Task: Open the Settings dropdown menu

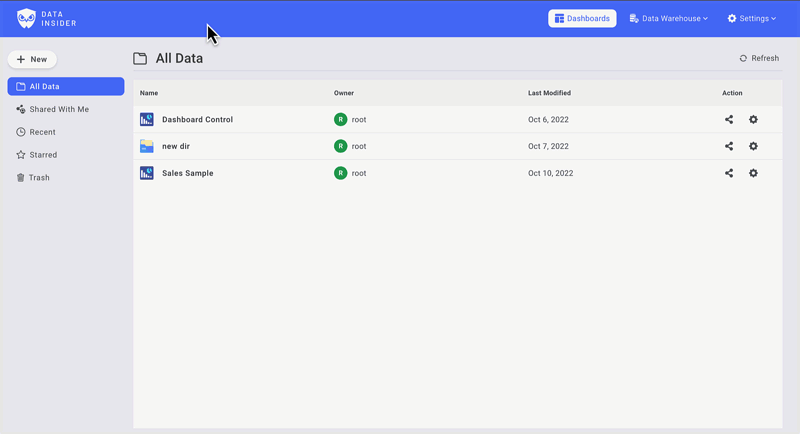Action: (751, 18)
